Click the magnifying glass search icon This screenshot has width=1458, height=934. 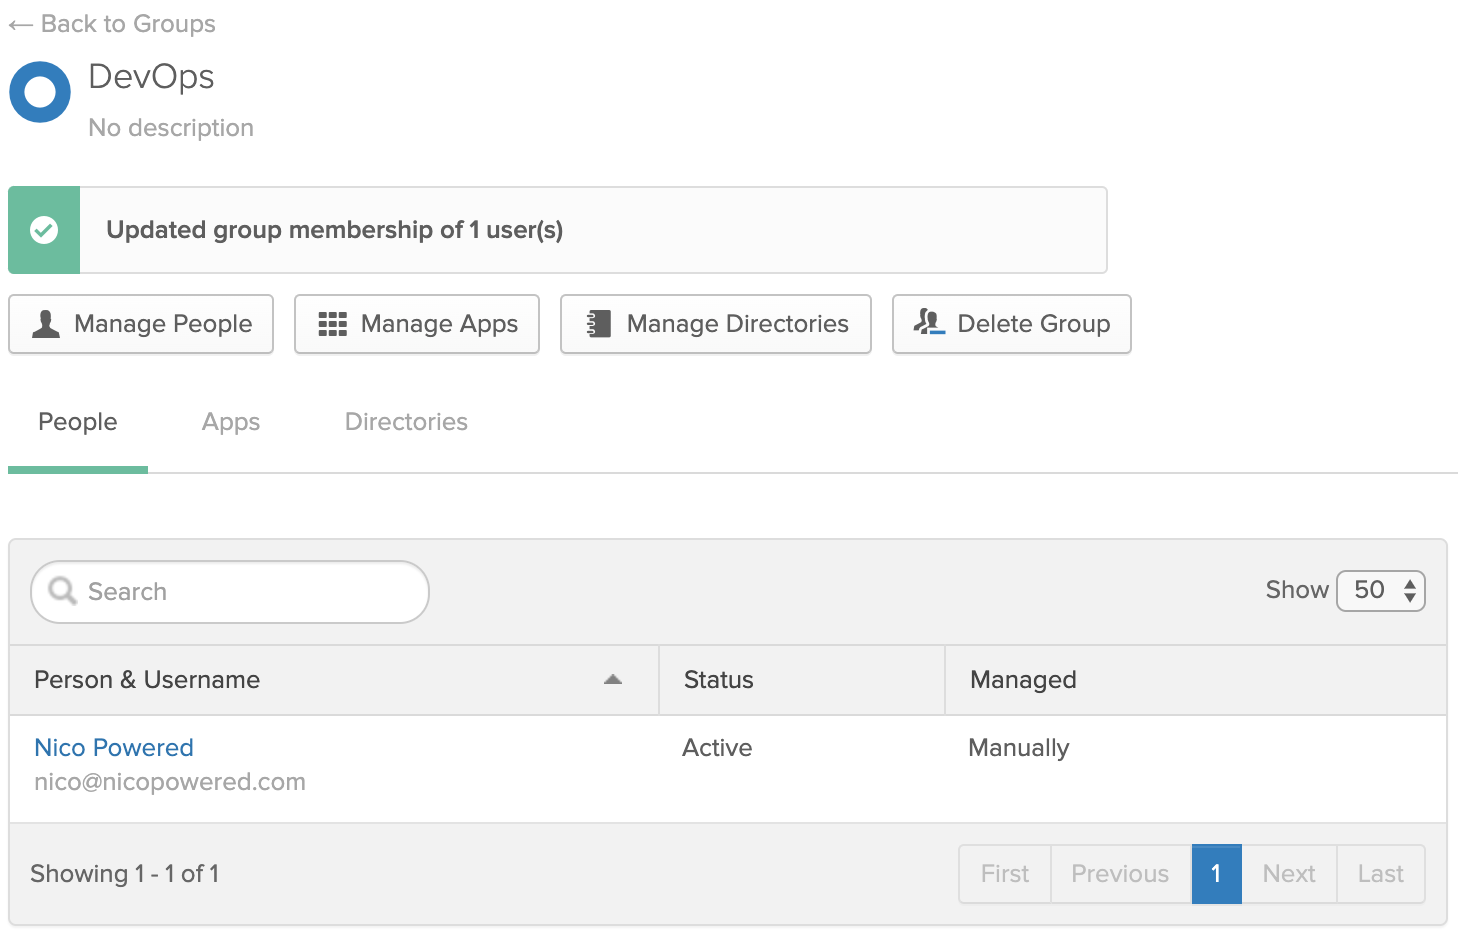click(x=62, y=591)
